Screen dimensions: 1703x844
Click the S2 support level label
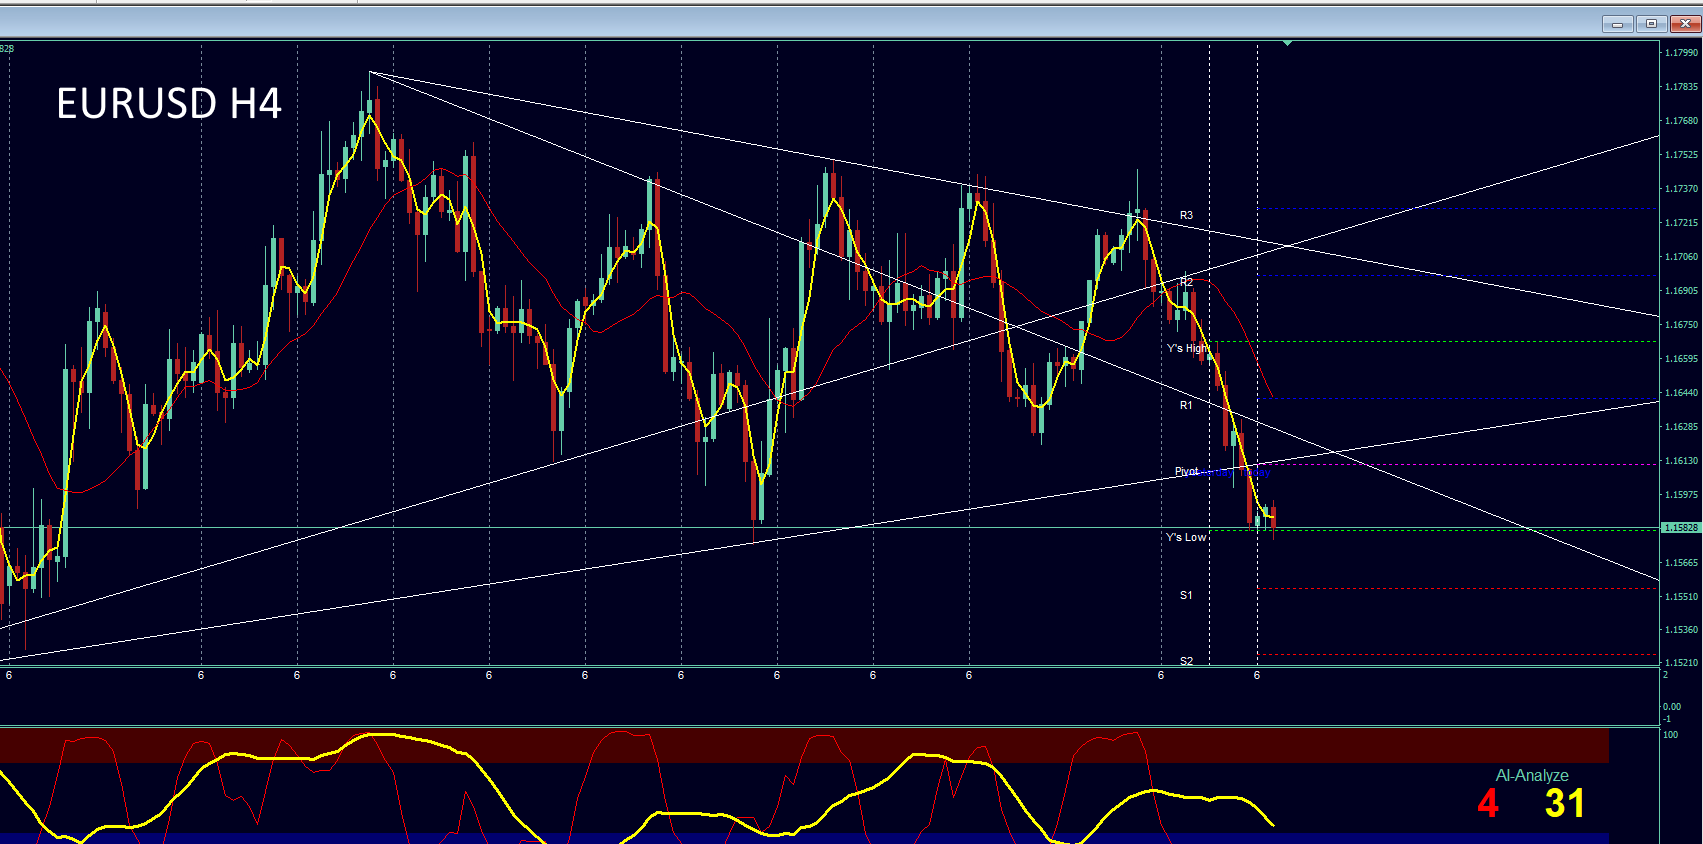point(1186,661)
